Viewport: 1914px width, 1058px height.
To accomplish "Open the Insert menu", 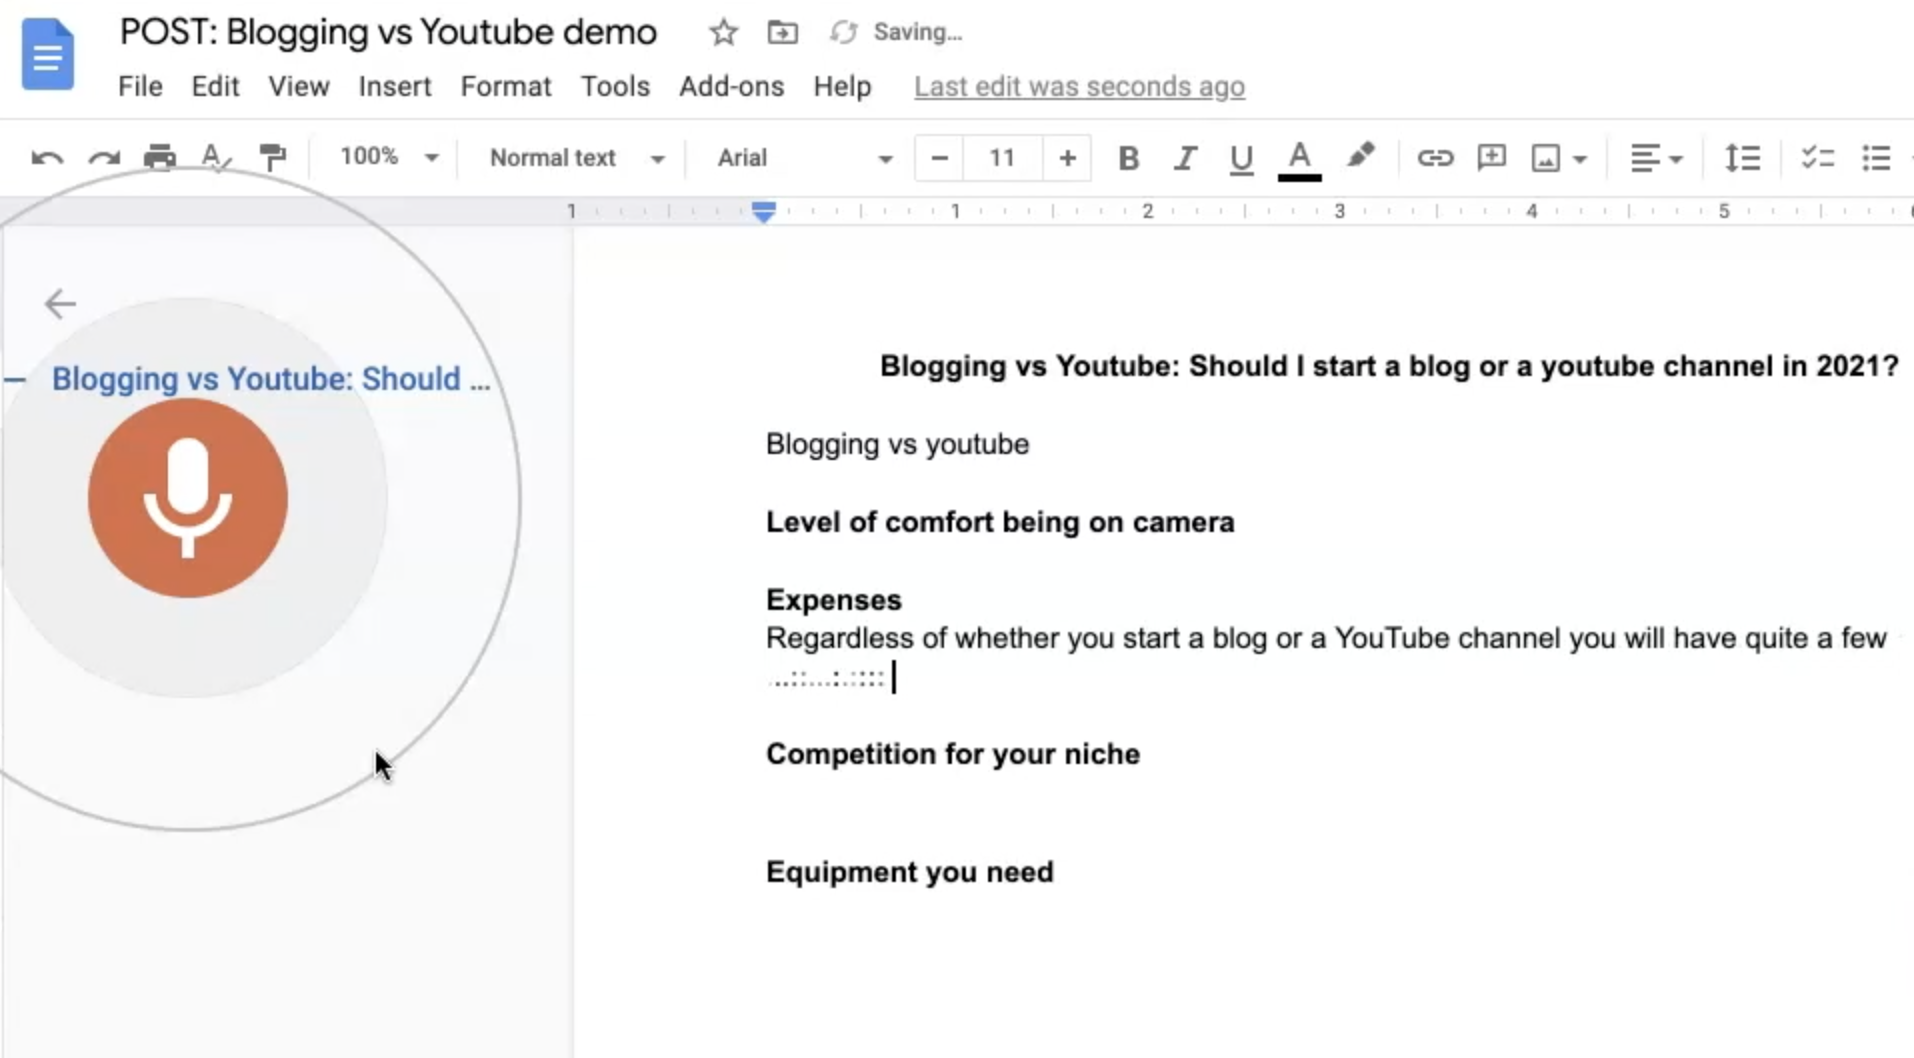I will [395, 87].
